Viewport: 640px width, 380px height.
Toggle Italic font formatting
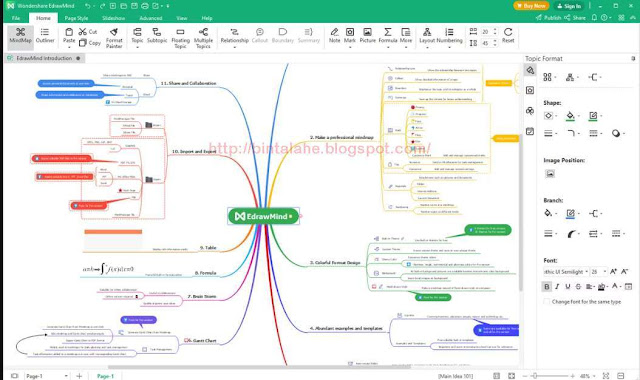pos(558,287)
